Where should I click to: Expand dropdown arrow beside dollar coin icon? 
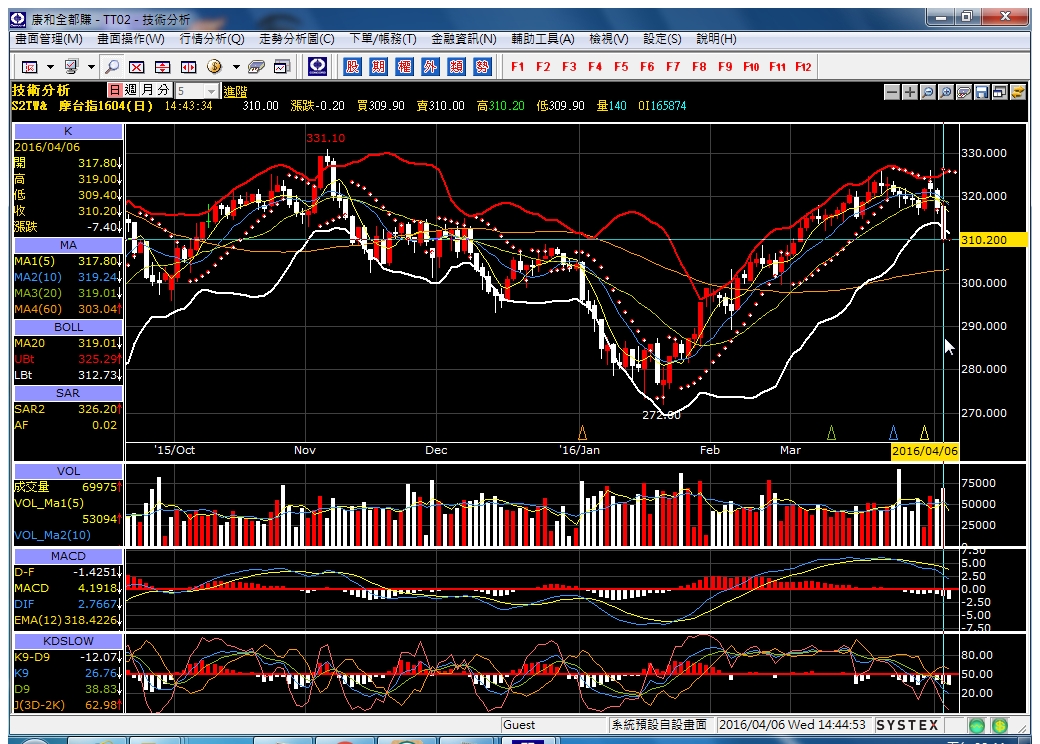coord(236,67)
